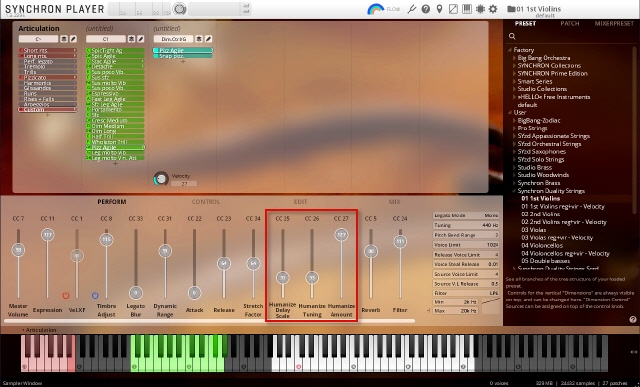Image resolution: width=640 pixels, height=387 pixels.
Task: Click the preset search magnifier icon
Action: point(512,36)
